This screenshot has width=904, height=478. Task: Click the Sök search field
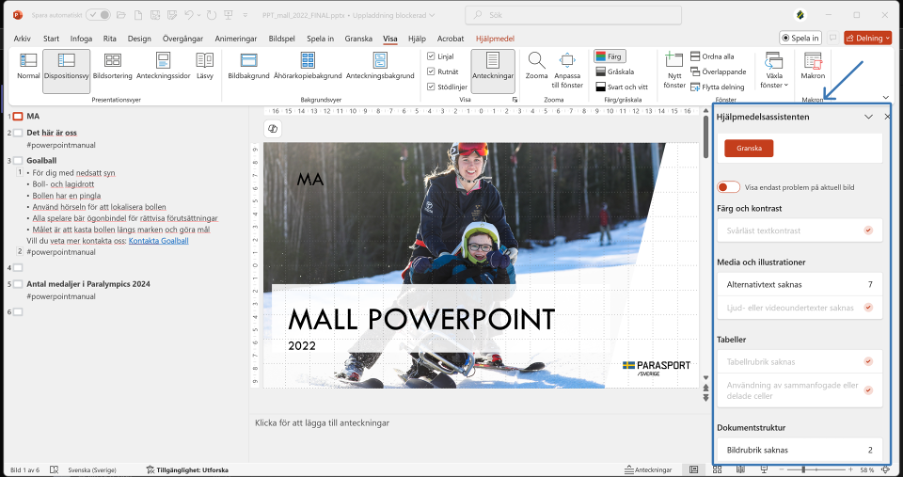click(573, 15)
